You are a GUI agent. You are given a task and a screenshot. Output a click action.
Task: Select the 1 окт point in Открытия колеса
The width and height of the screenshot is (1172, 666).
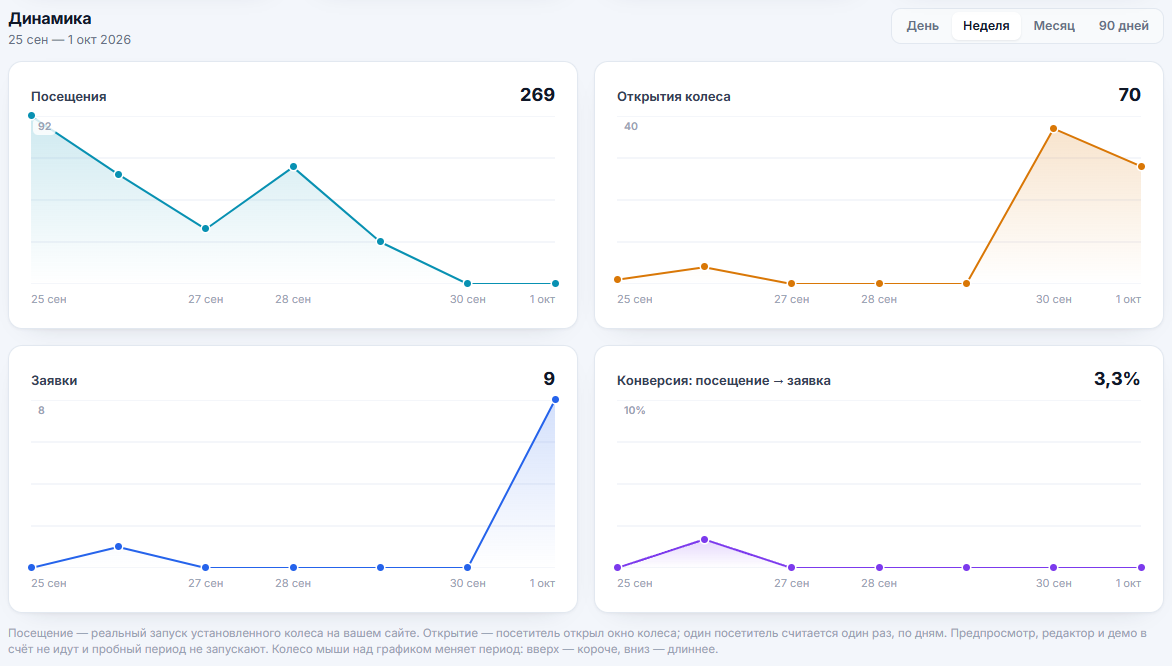(x=1141, y=167)
